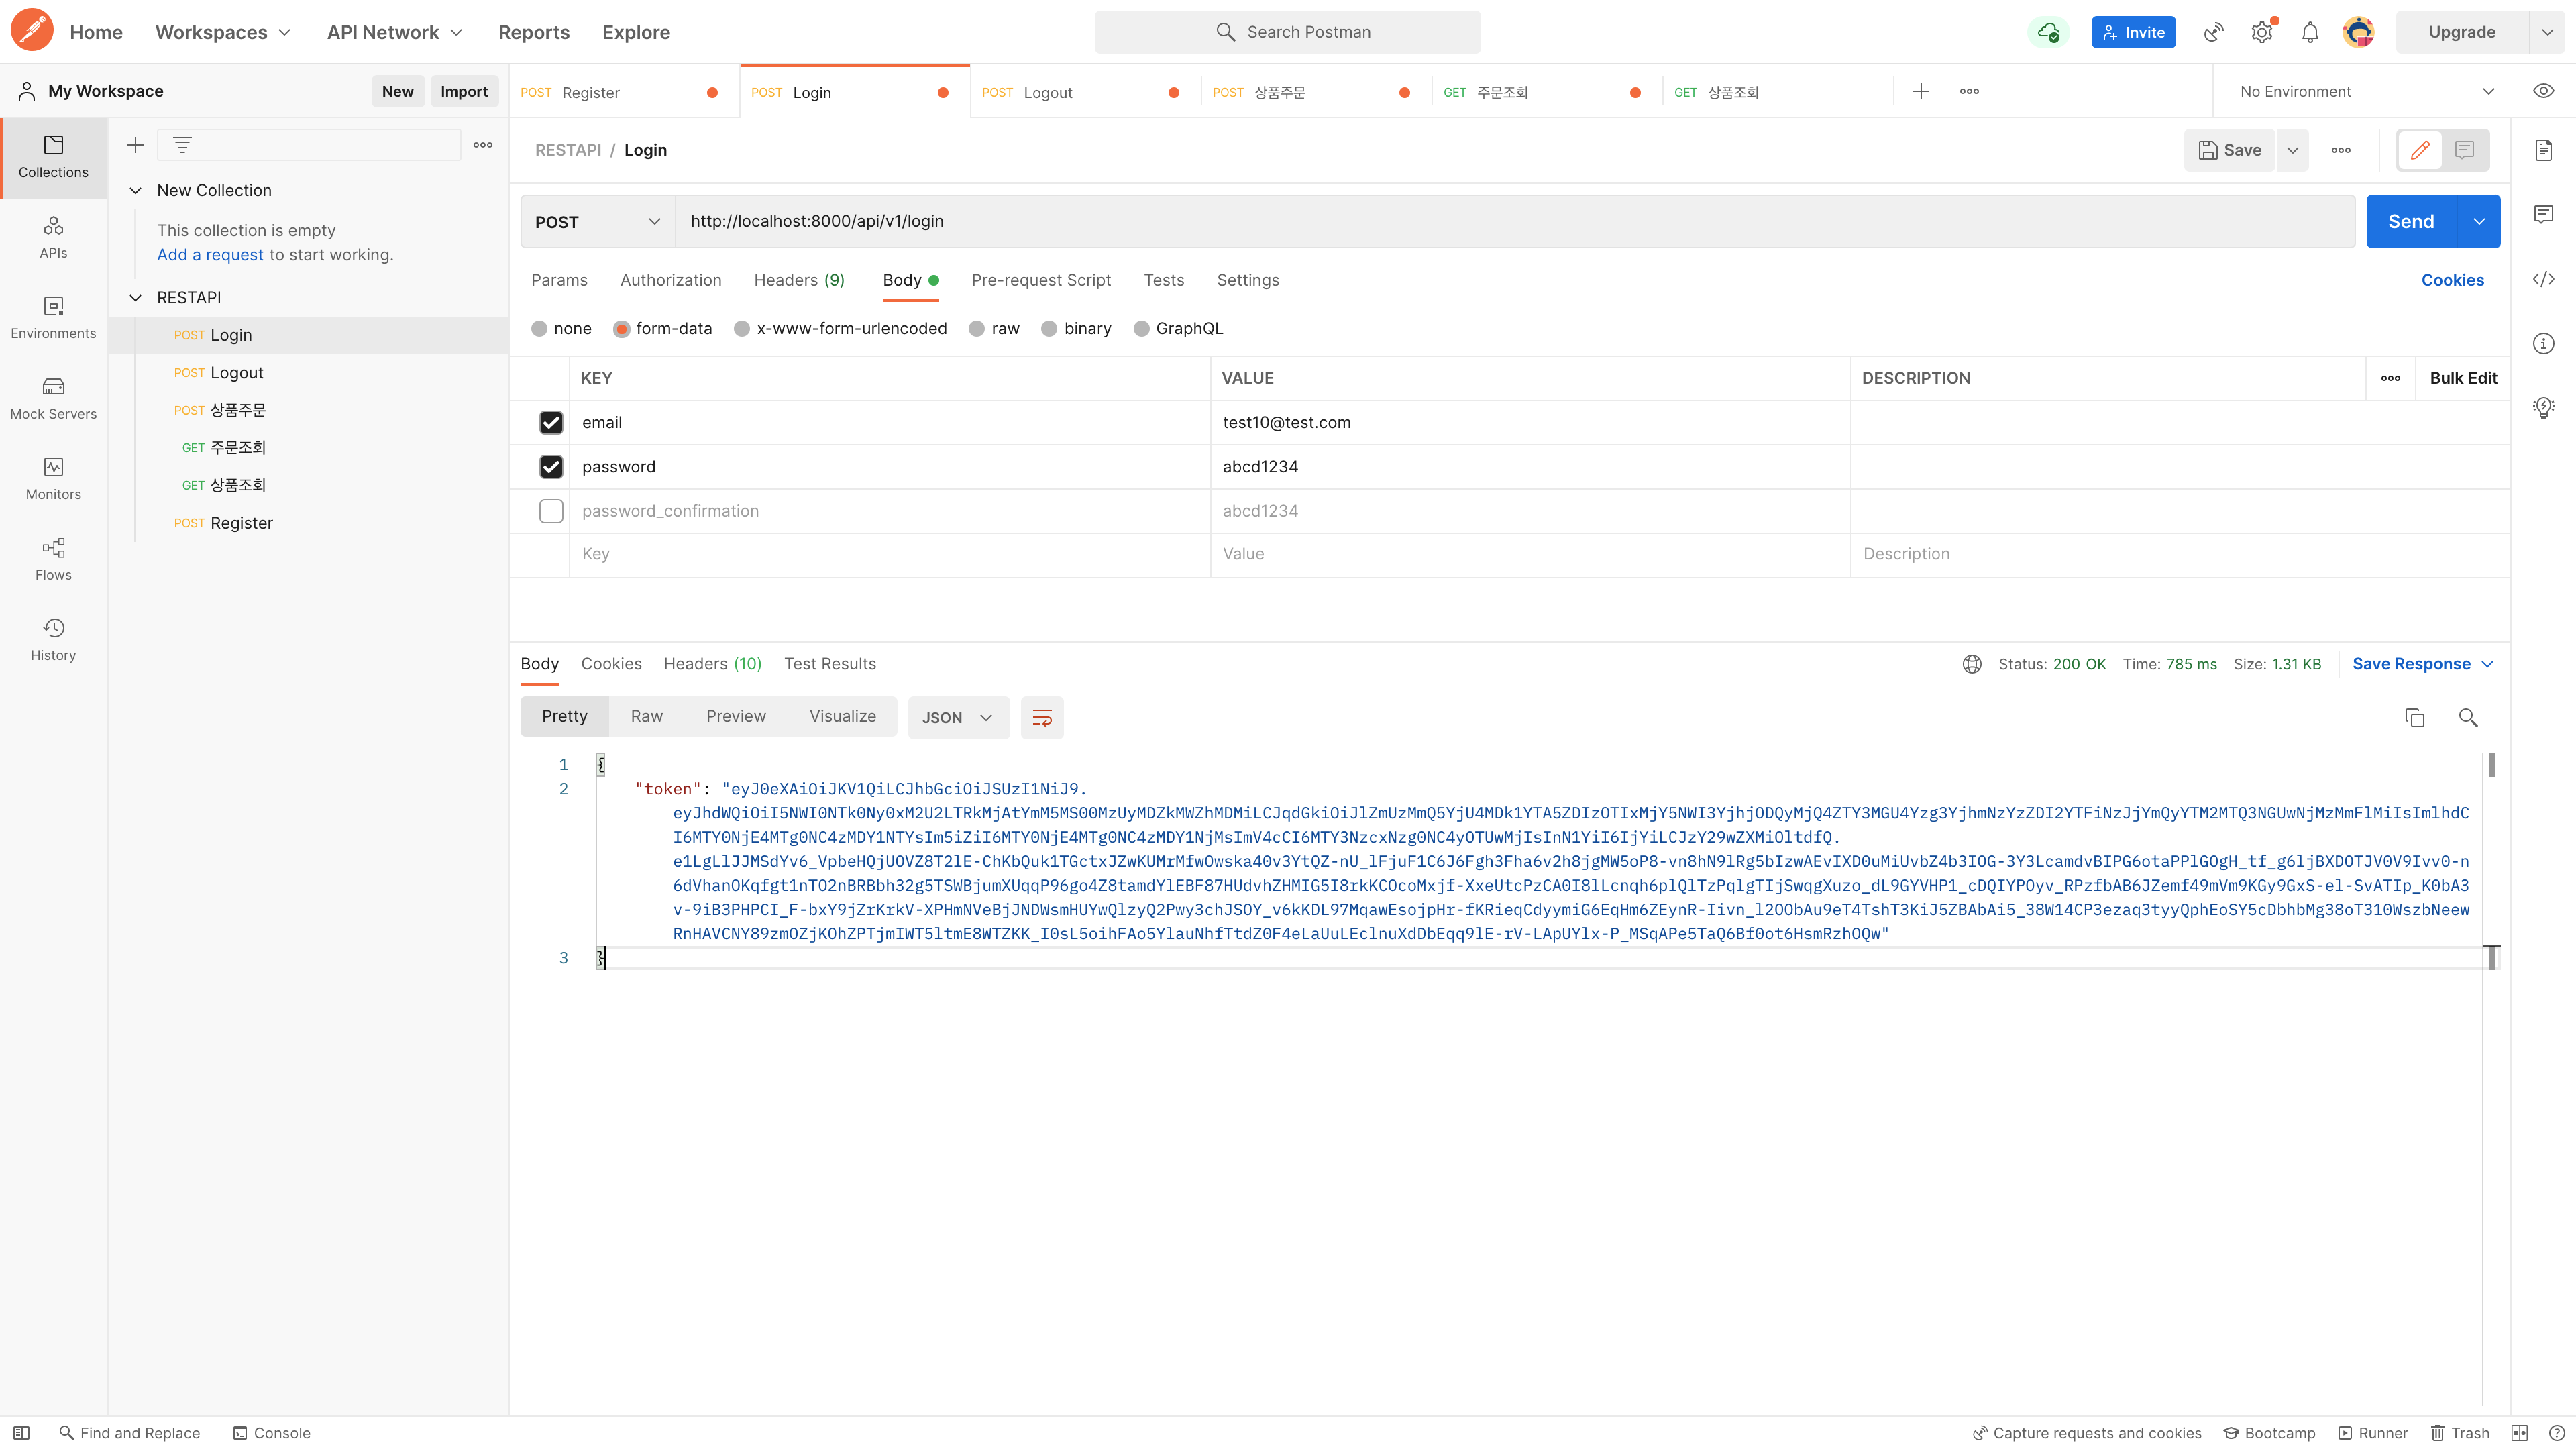The image size is (2576, 1449).
Task: Click the search response magnifier icon
Action: click(2467, 717)
